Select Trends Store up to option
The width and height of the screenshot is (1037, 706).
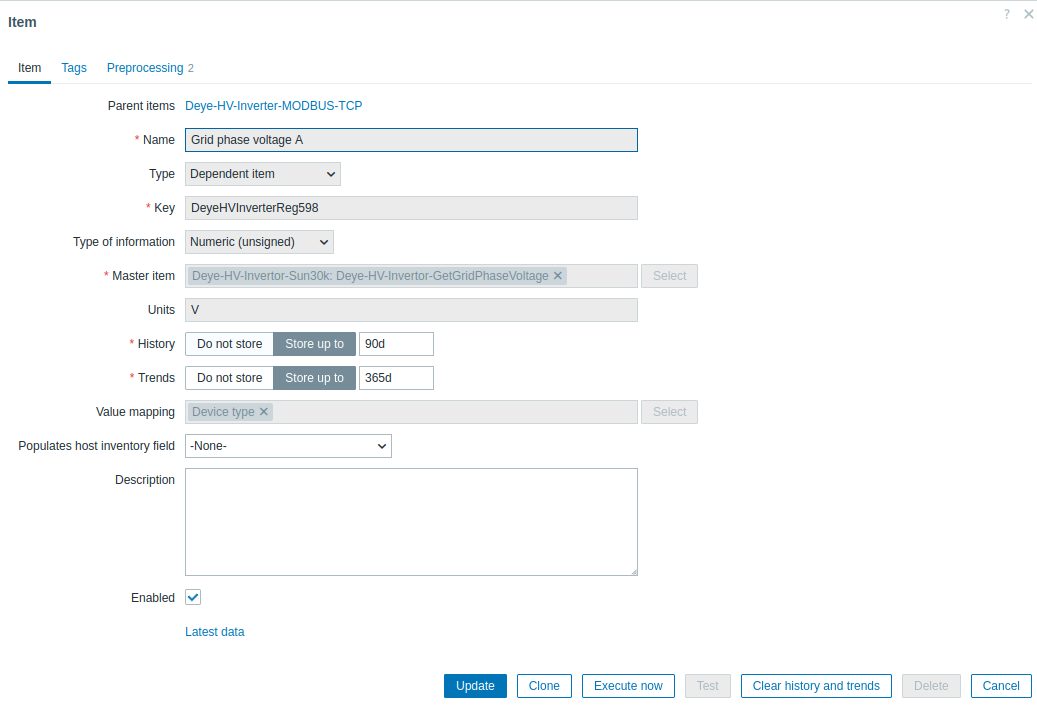click(x=314, y=378)
